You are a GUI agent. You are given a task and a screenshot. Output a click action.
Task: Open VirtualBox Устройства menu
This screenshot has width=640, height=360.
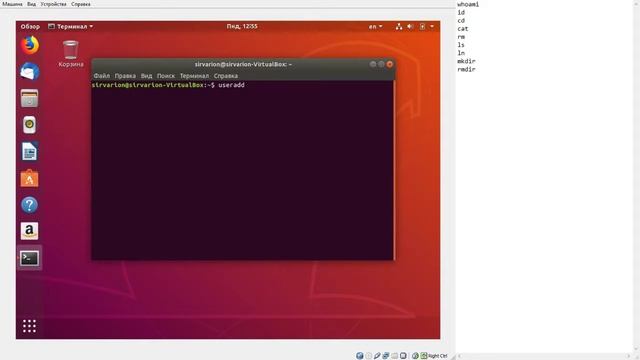click(53, 4)
